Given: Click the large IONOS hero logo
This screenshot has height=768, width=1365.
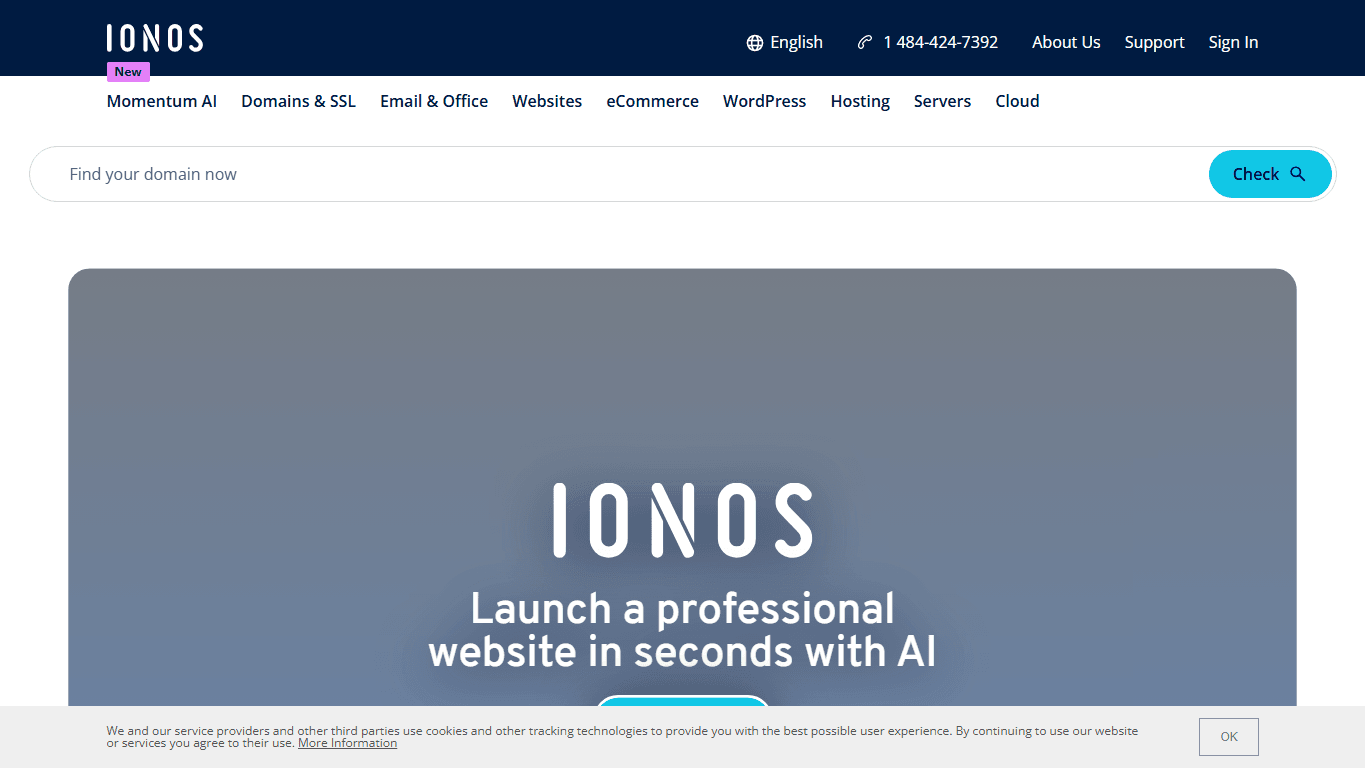Looking at the screenshot, I should [682, 520].
